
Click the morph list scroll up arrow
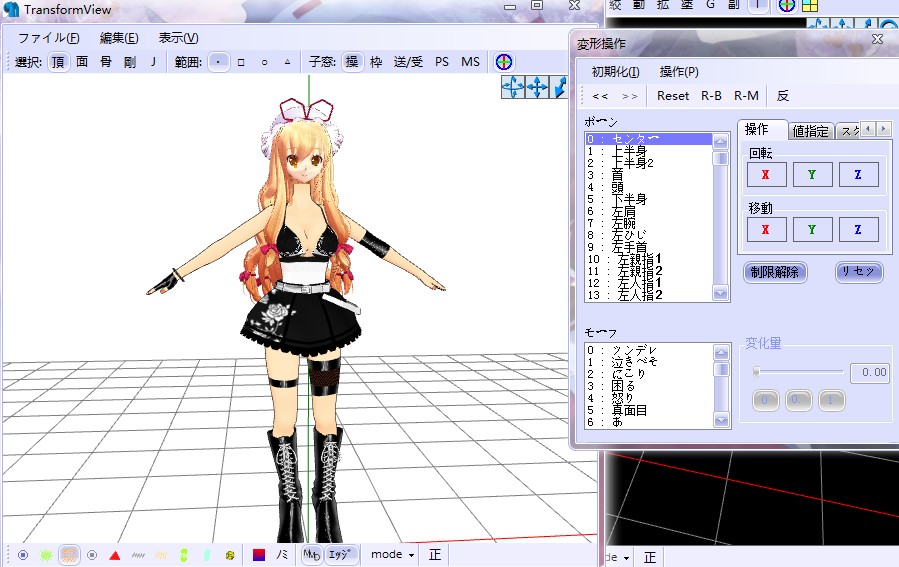721,352
